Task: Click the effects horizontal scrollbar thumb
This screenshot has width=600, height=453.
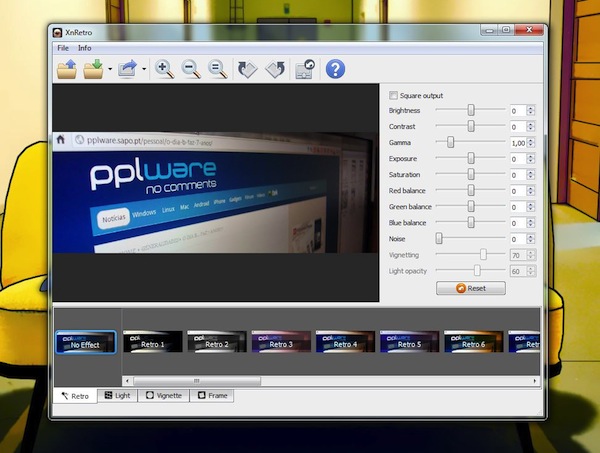Action: [197, 381]
